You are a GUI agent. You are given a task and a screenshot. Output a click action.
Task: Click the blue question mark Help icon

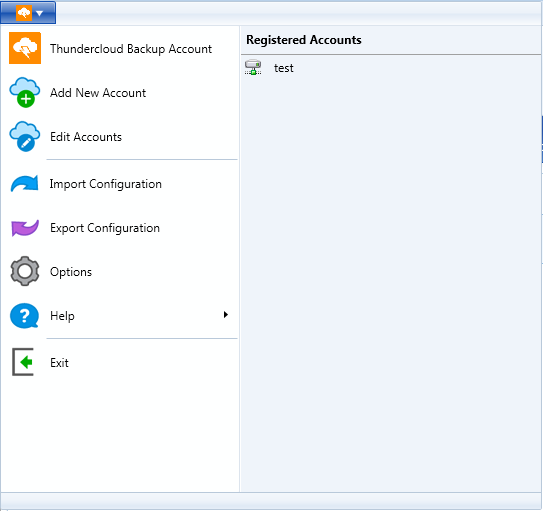click(24, 315)
